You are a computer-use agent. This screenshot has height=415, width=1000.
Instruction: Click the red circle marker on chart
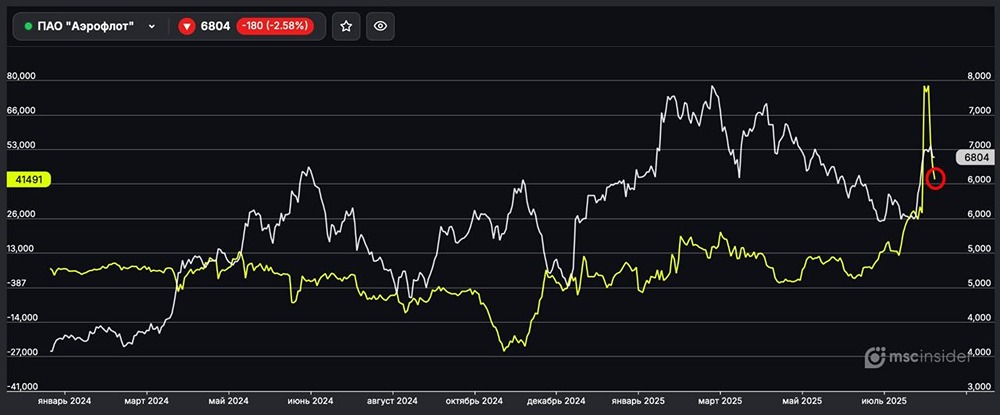(936, 178)
